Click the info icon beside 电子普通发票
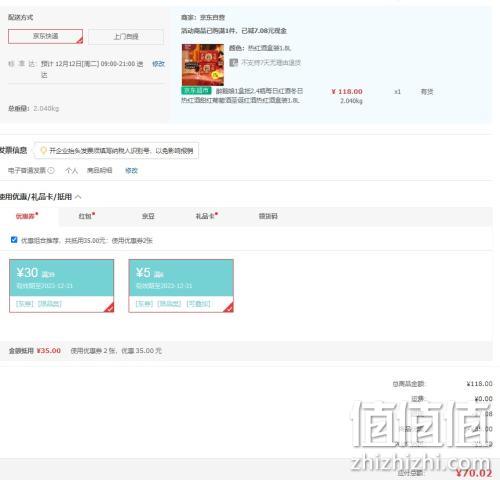 point(51,170)
